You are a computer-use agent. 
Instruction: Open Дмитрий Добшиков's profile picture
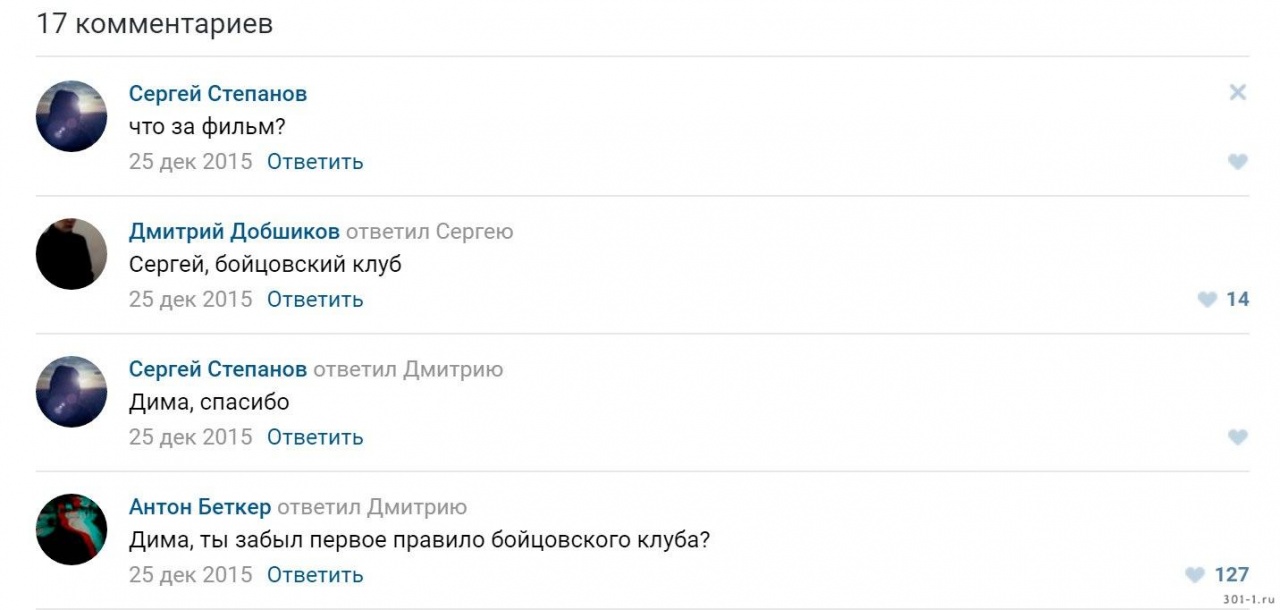click(71, 254)
